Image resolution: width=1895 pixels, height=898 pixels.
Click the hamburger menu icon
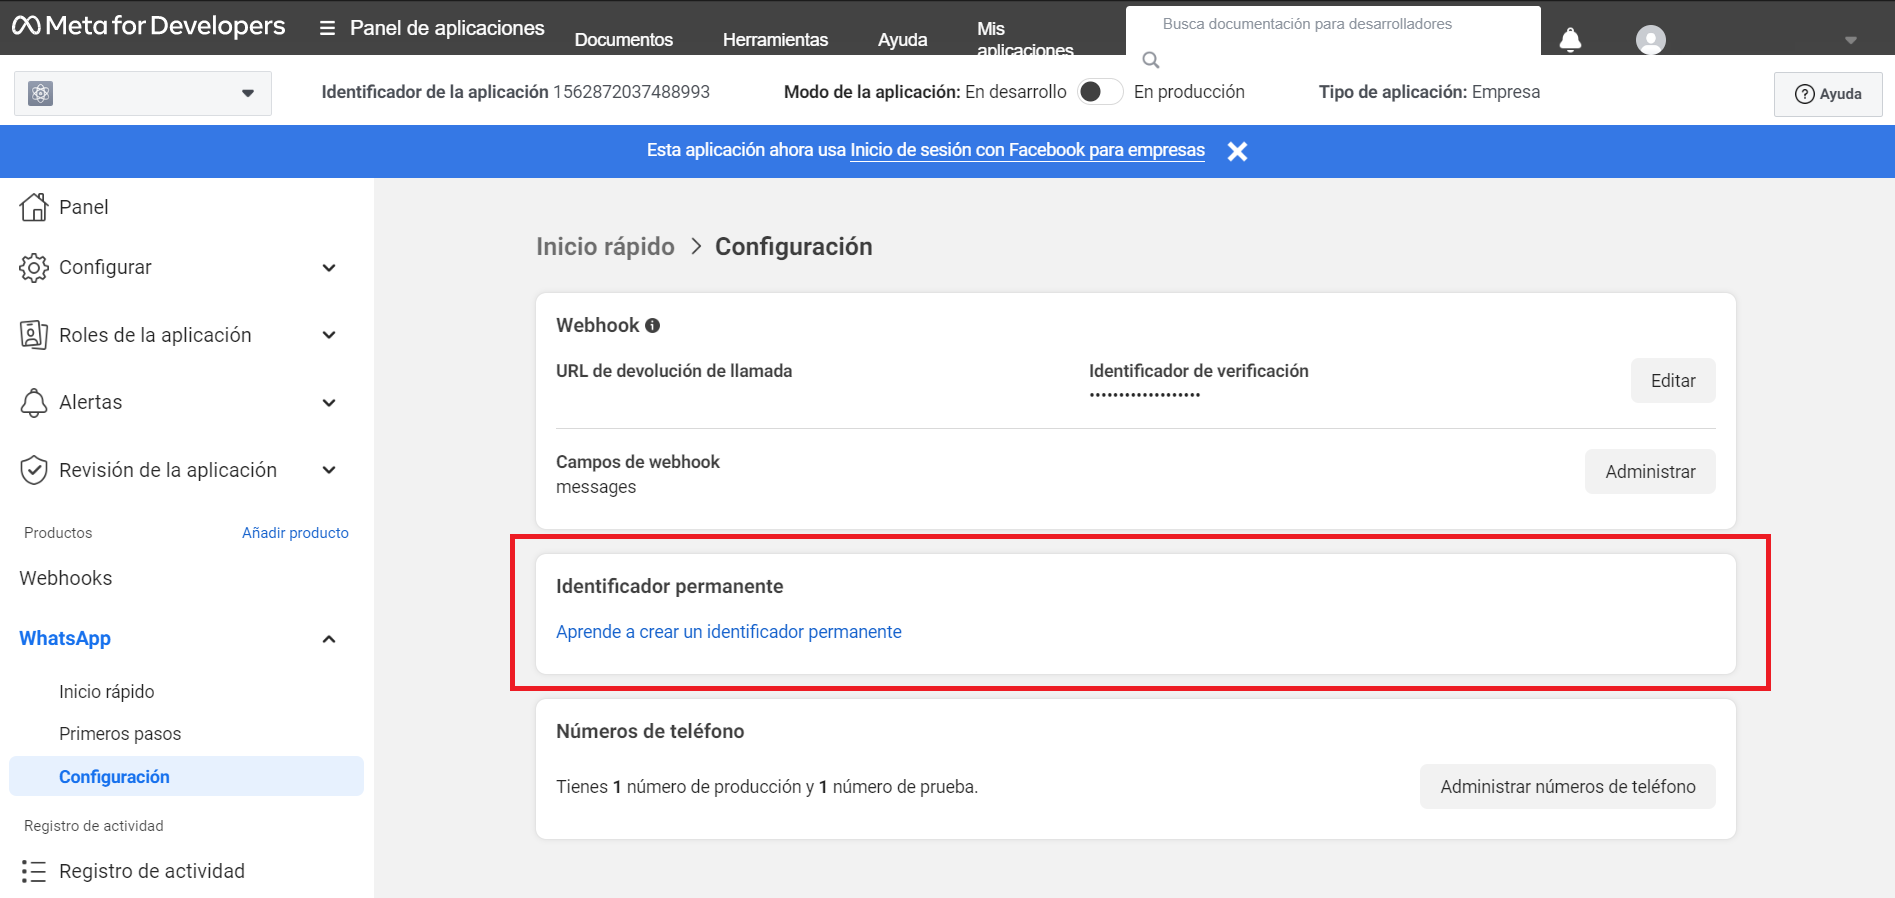click(x=327, y=28)
